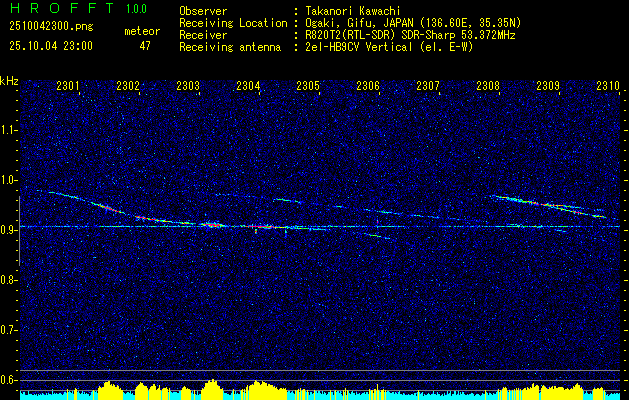629x400 pixels.
Task: Click the timestamp 25.10.04 23:00
Action: coord(51,46)
